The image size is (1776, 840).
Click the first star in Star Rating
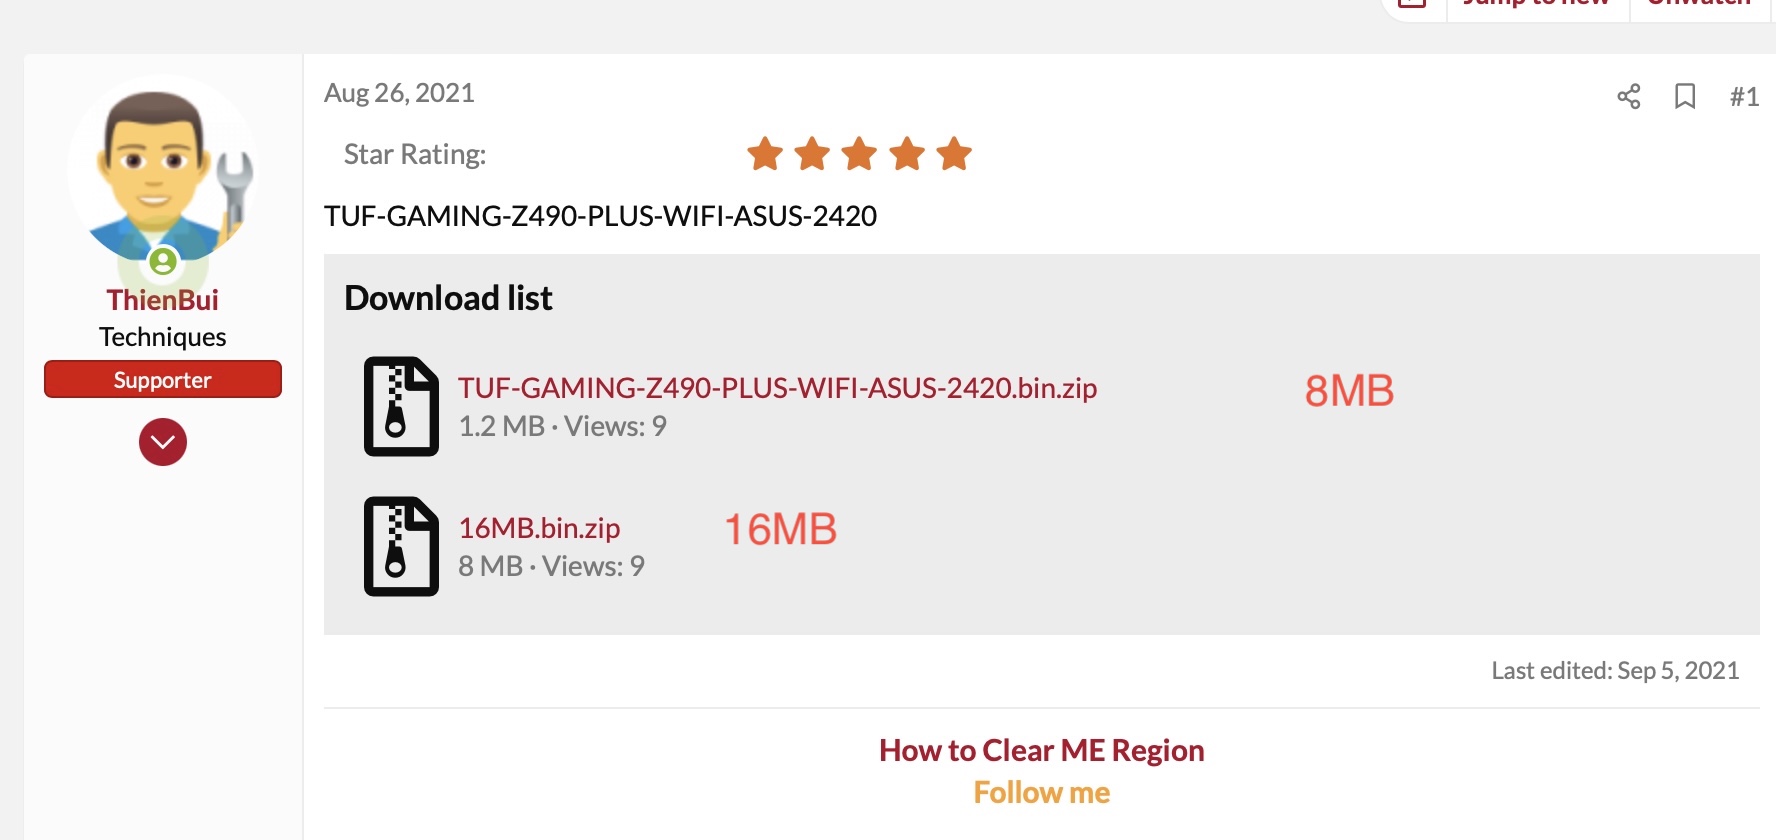[x=765, y=154]
